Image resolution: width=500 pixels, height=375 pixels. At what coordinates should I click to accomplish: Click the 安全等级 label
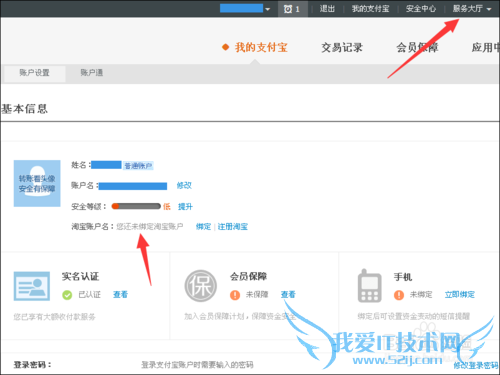89,207
